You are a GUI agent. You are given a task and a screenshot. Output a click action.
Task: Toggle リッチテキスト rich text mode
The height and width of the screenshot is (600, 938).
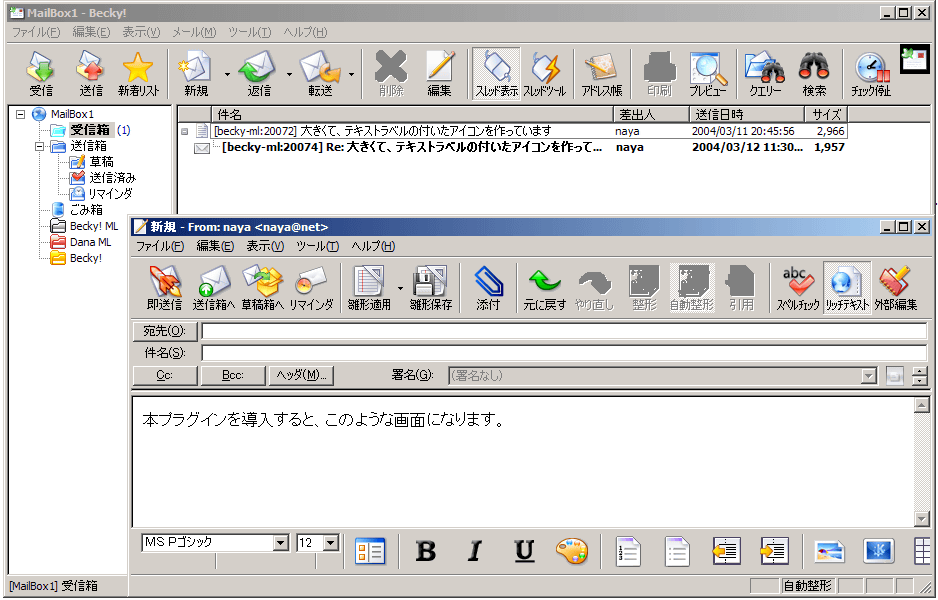click(847, 287)
